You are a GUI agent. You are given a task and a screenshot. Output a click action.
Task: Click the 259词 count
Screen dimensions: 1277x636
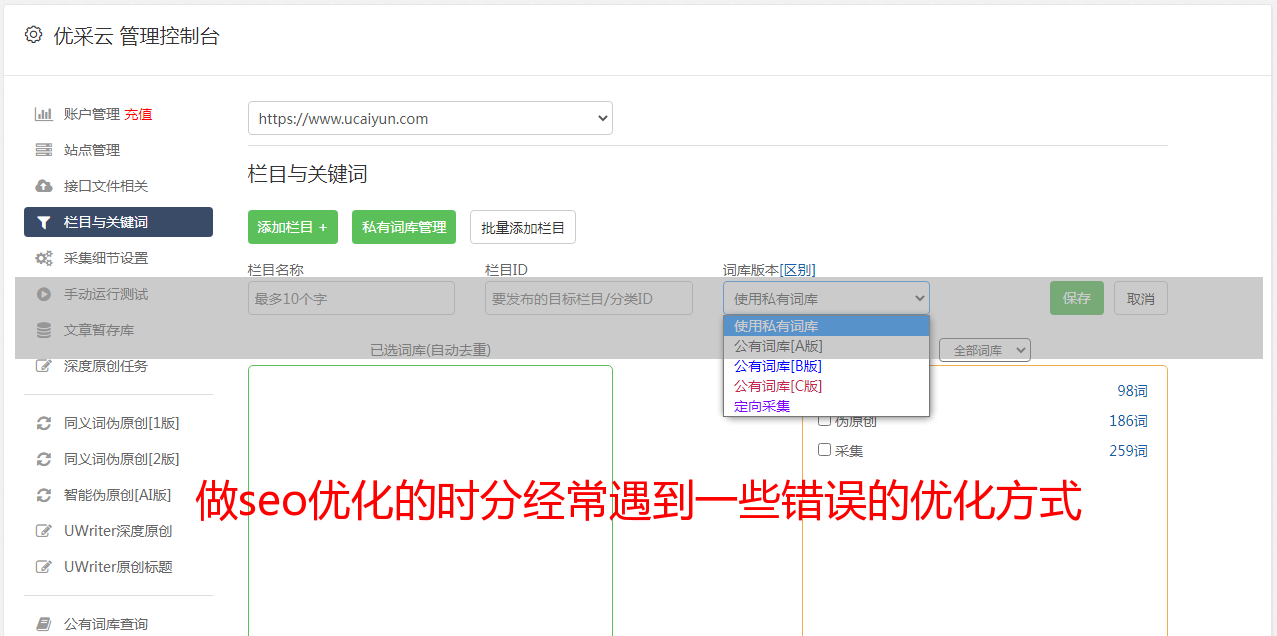coord(1128,451)
